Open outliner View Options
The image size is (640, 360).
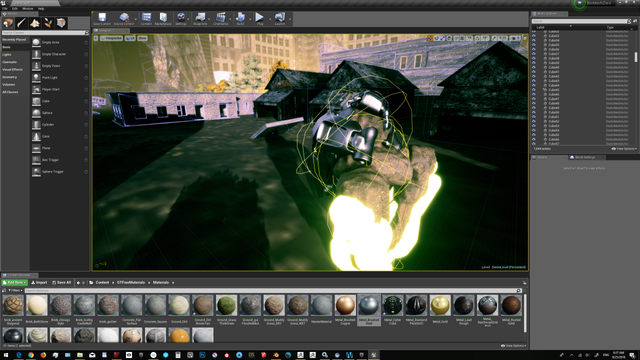point(624,149)
